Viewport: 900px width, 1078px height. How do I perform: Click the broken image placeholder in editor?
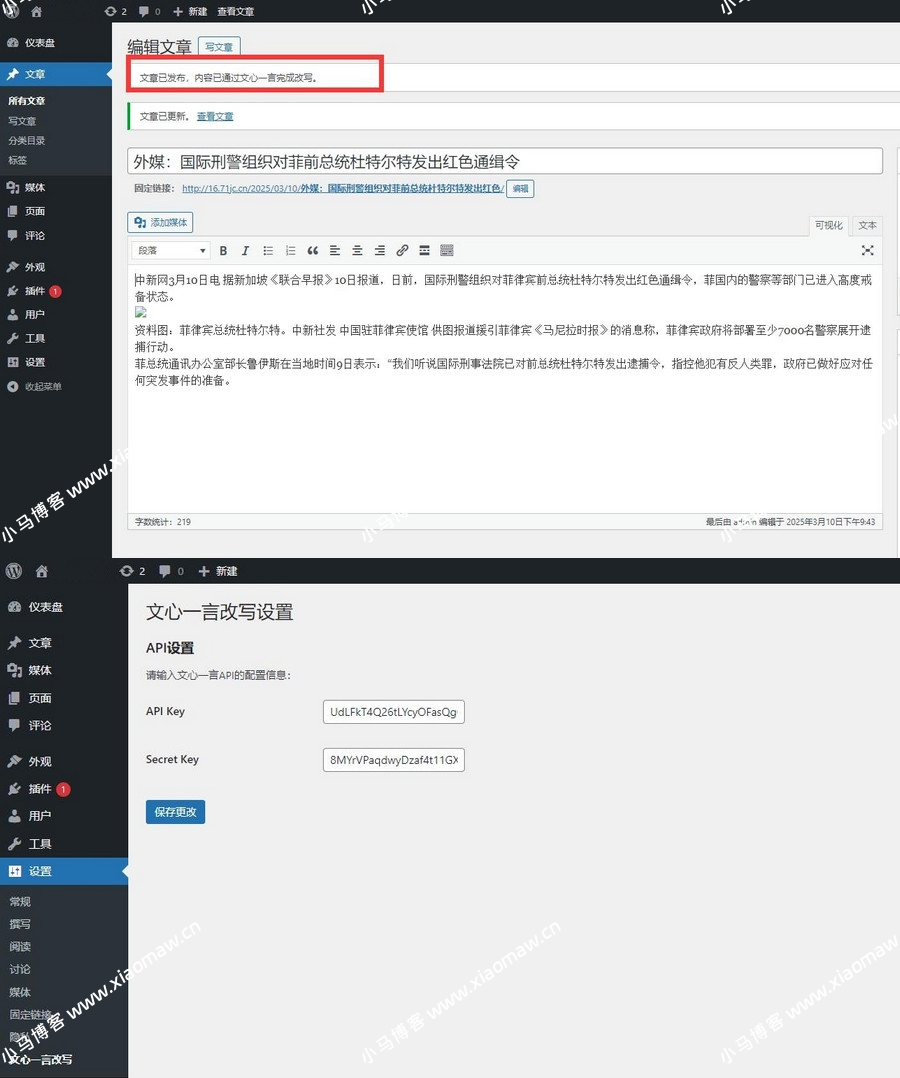click(x=141, y=313)
